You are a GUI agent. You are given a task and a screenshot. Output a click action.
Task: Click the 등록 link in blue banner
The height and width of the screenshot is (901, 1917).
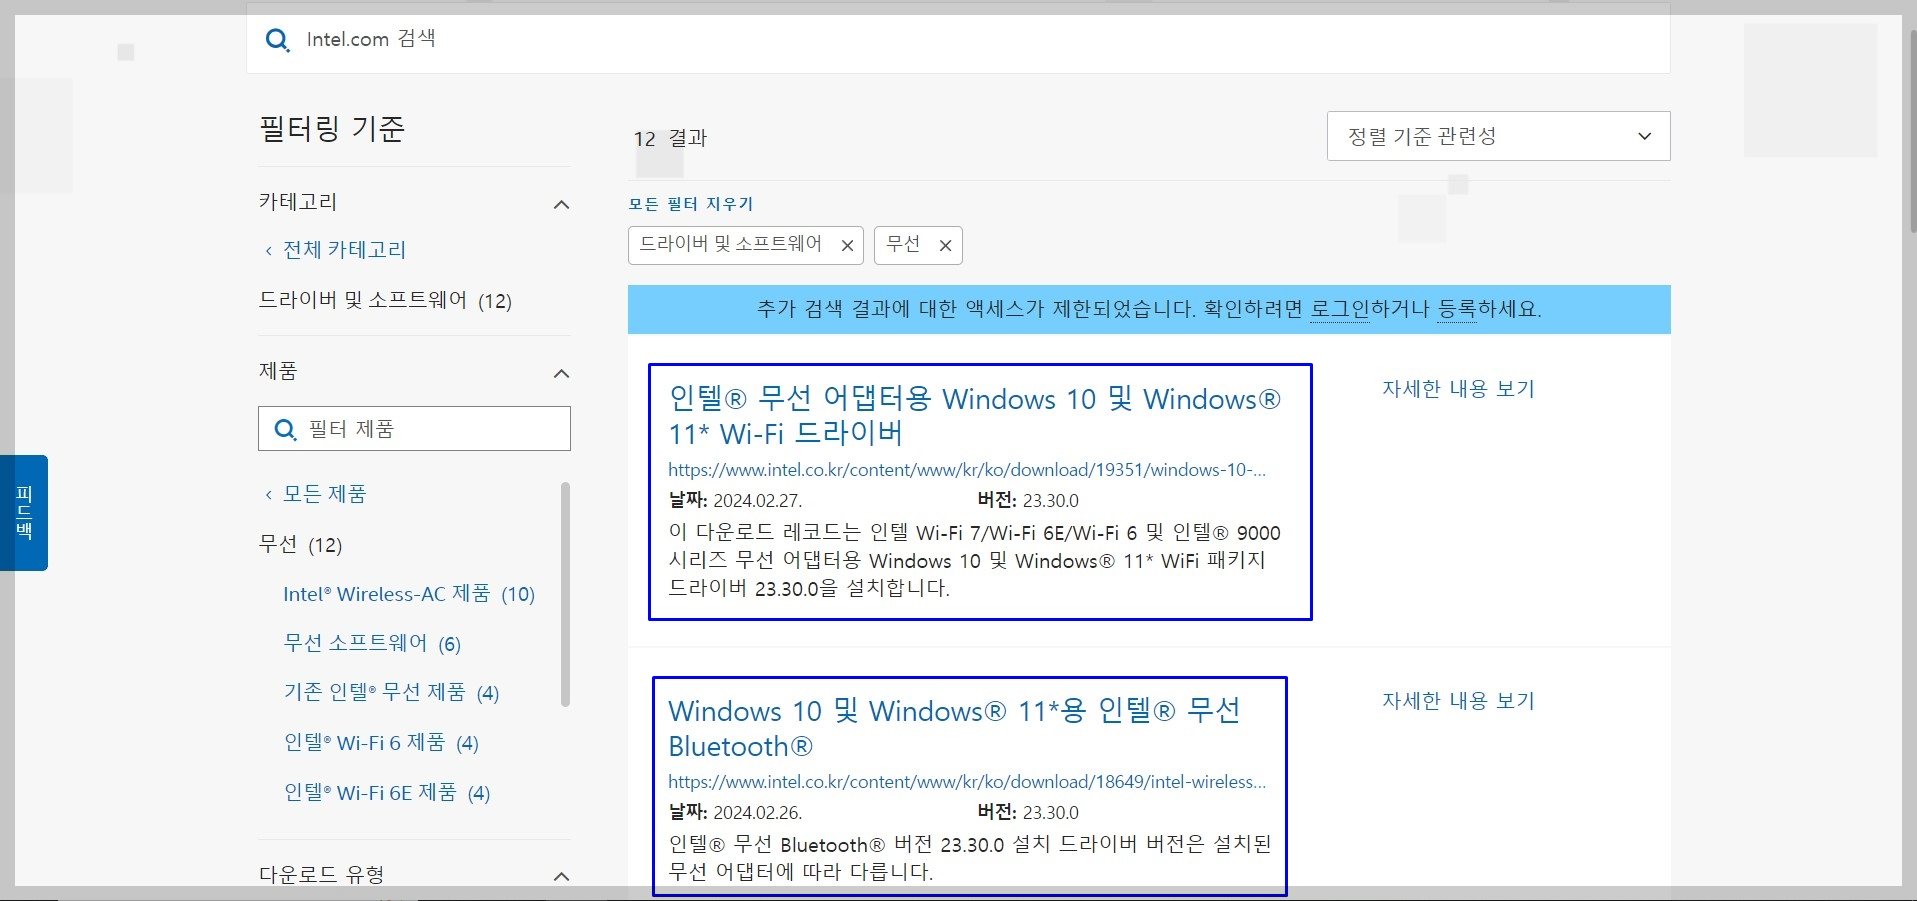coord(1456,309)
